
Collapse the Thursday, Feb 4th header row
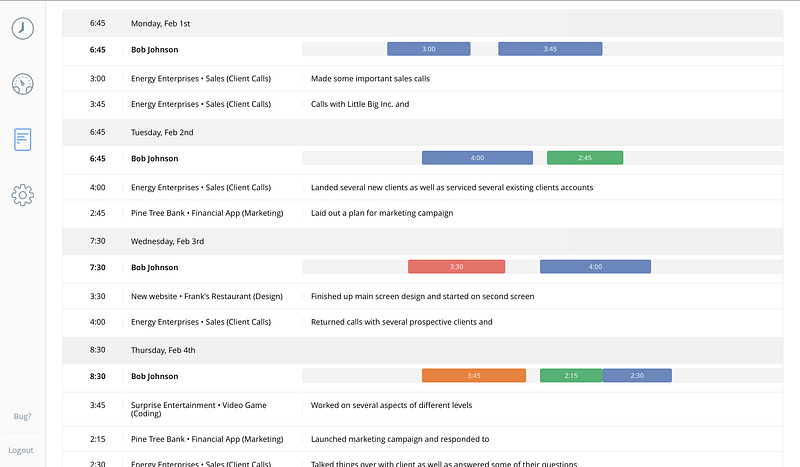[x=422, y=350]
